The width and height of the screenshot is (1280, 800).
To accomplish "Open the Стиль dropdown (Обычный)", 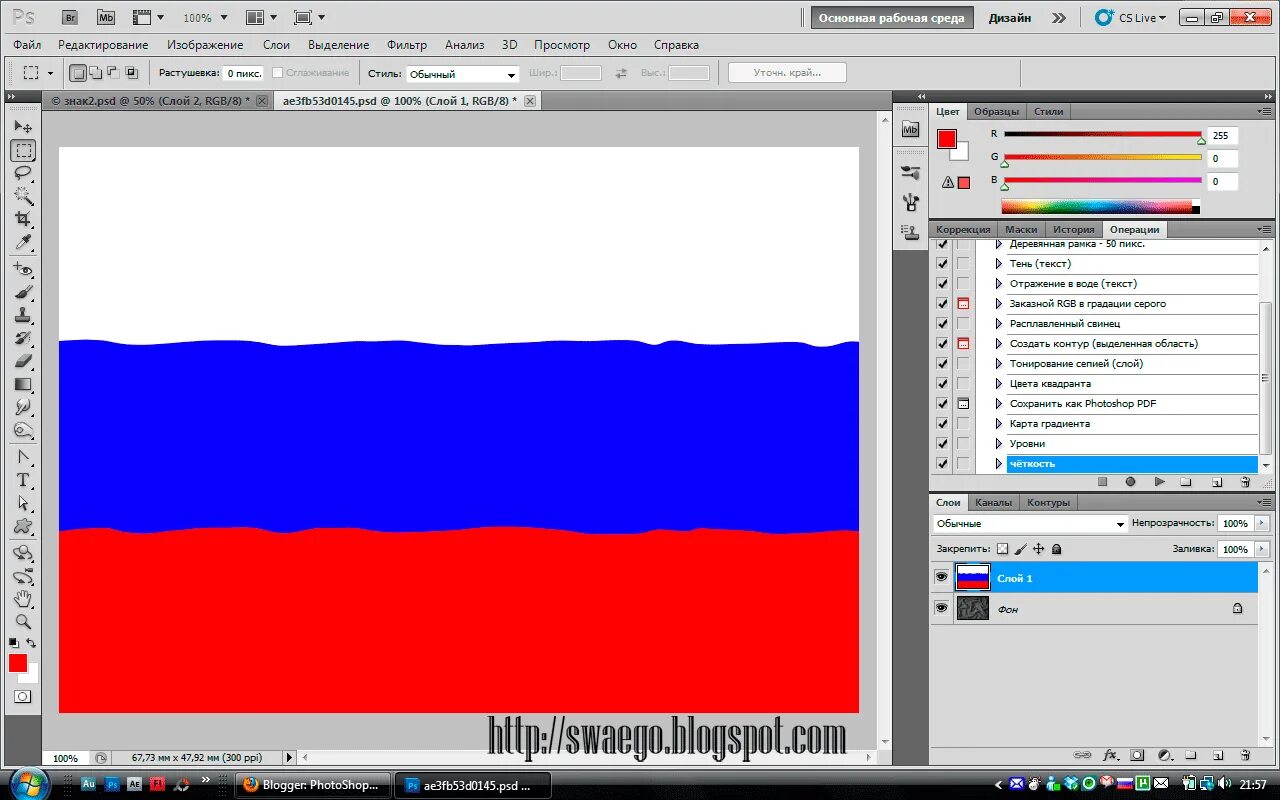I will 462,74.
